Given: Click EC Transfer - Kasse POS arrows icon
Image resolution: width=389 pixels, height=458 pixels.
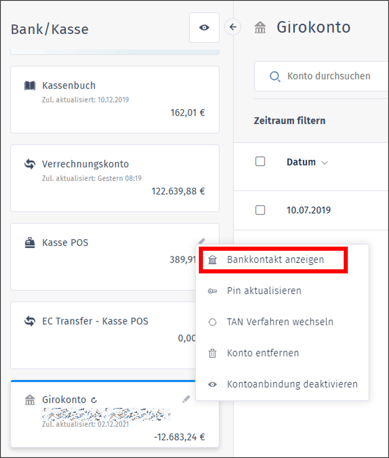Looking at the screenshot, I should (x=30, y=321).
